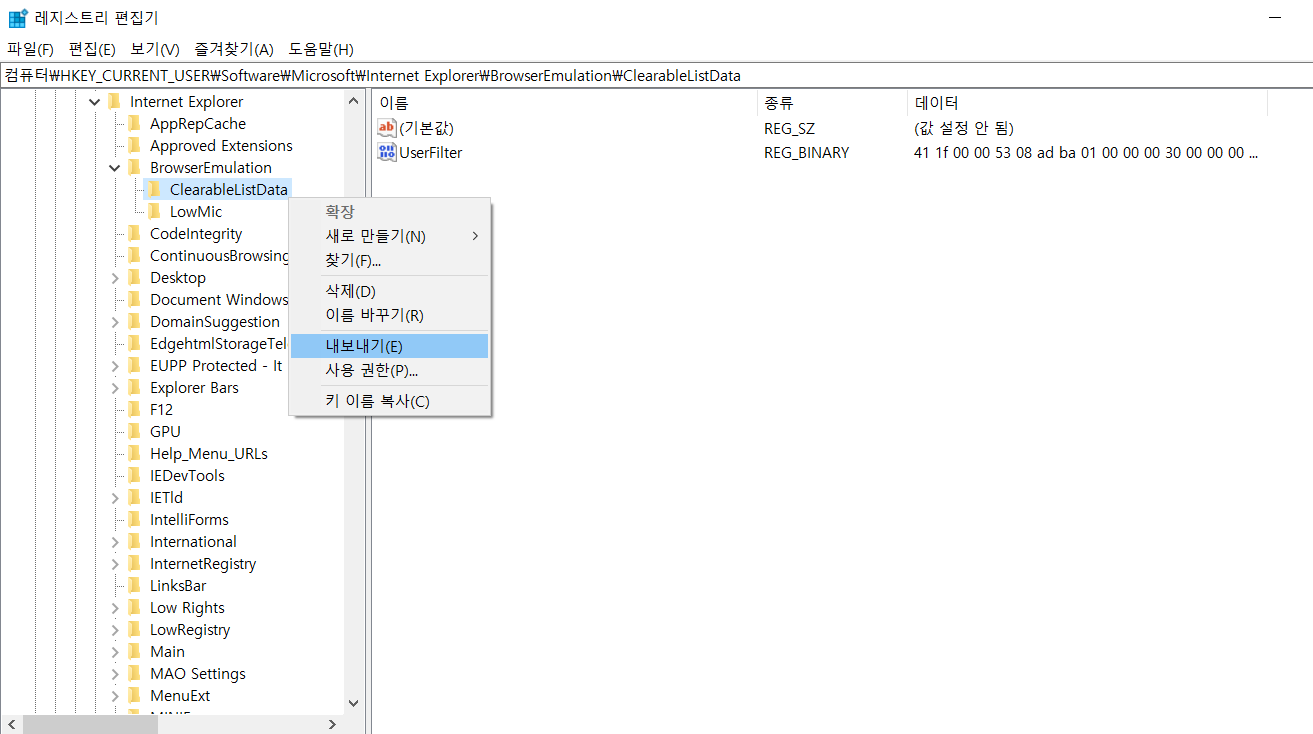Image resolution: width=1313 pixels, height=734 pixels.
Task: Click the CodeIntegrity folder icon
Action: tap(134, 233)
